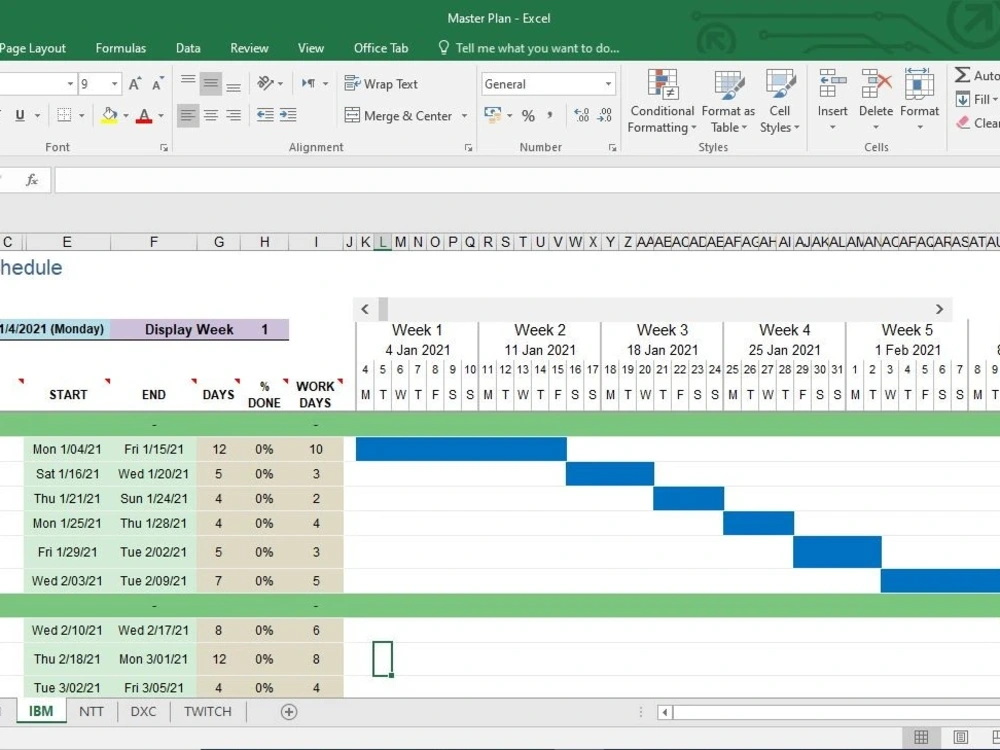Click Merge & Center

click(398, 115)
